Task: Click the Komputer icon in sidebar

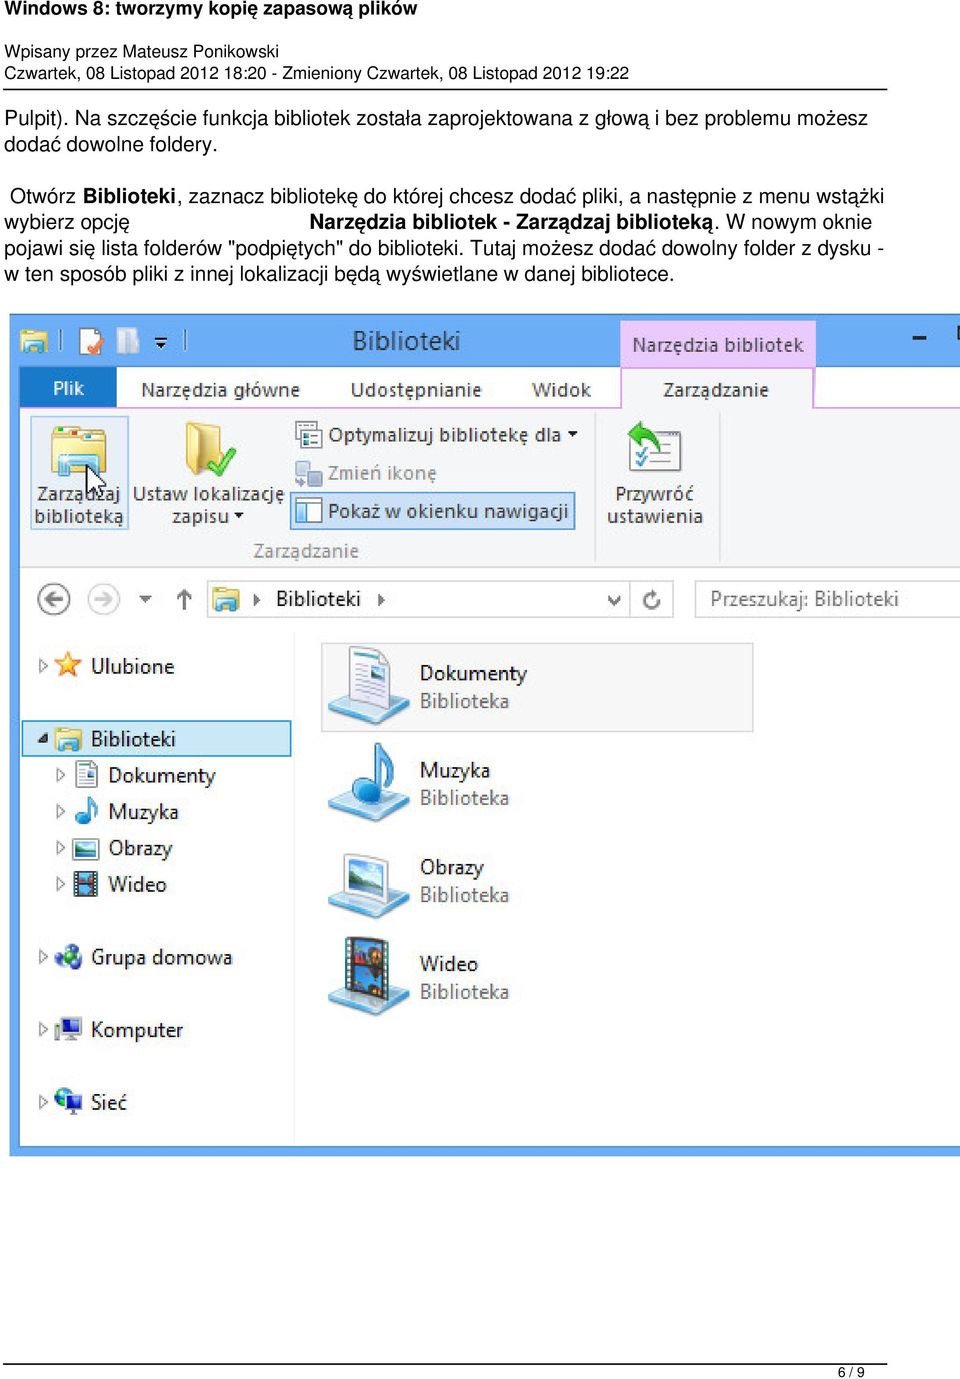Action: coord(68,1029)
